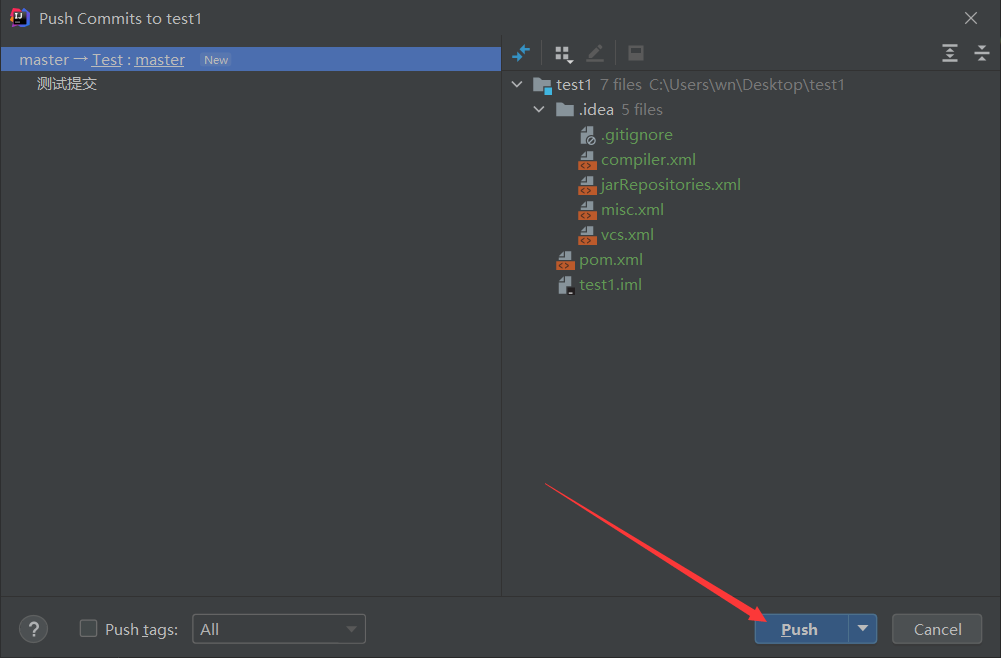Click the New badge on branch row

tap(216, 60)
